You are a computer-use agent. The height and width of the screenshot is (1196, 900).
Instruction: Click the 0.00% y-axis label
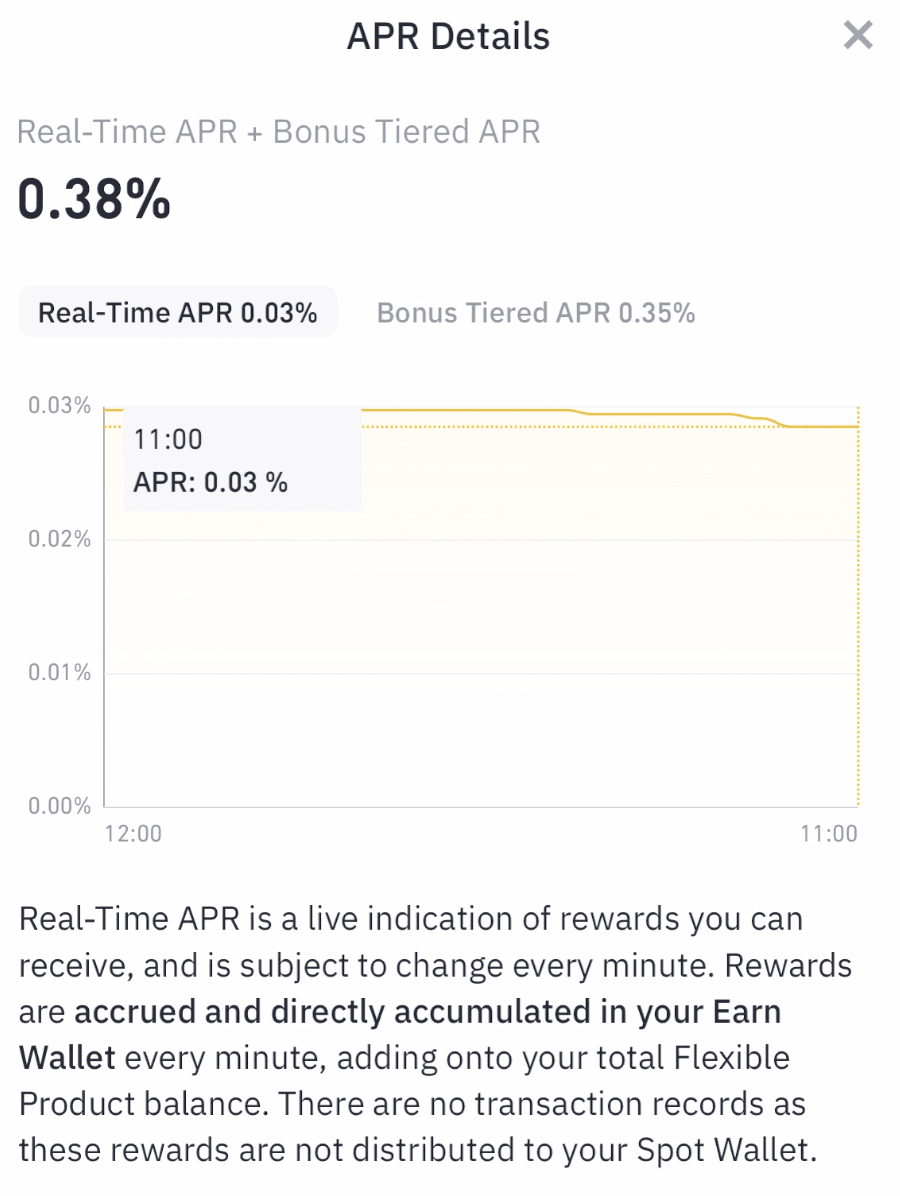coord(59,806)
